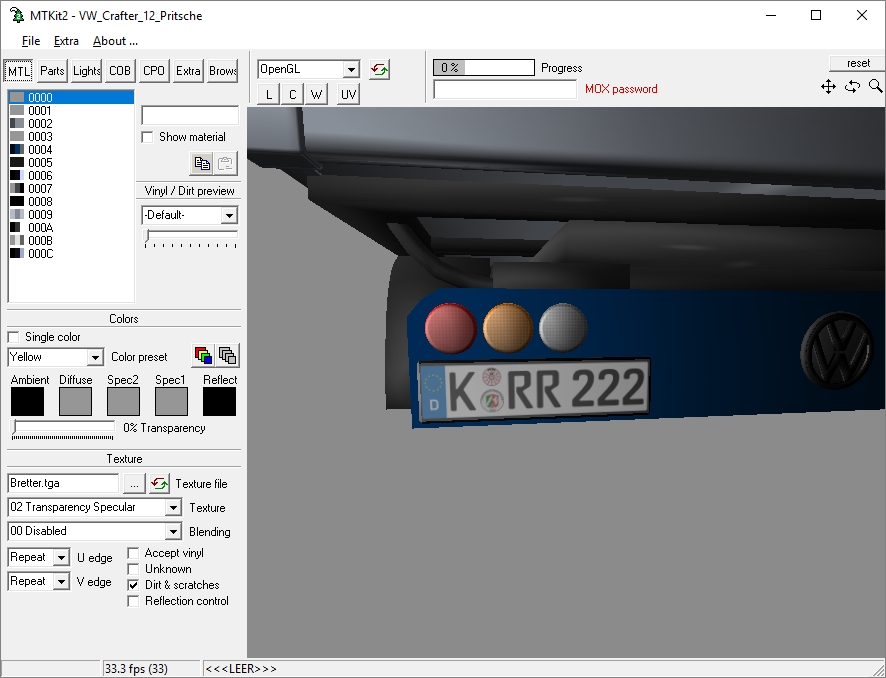Viewport: 886px width, 678px height.
Task: Select material 0001 in the list
Action: (71, 111)
